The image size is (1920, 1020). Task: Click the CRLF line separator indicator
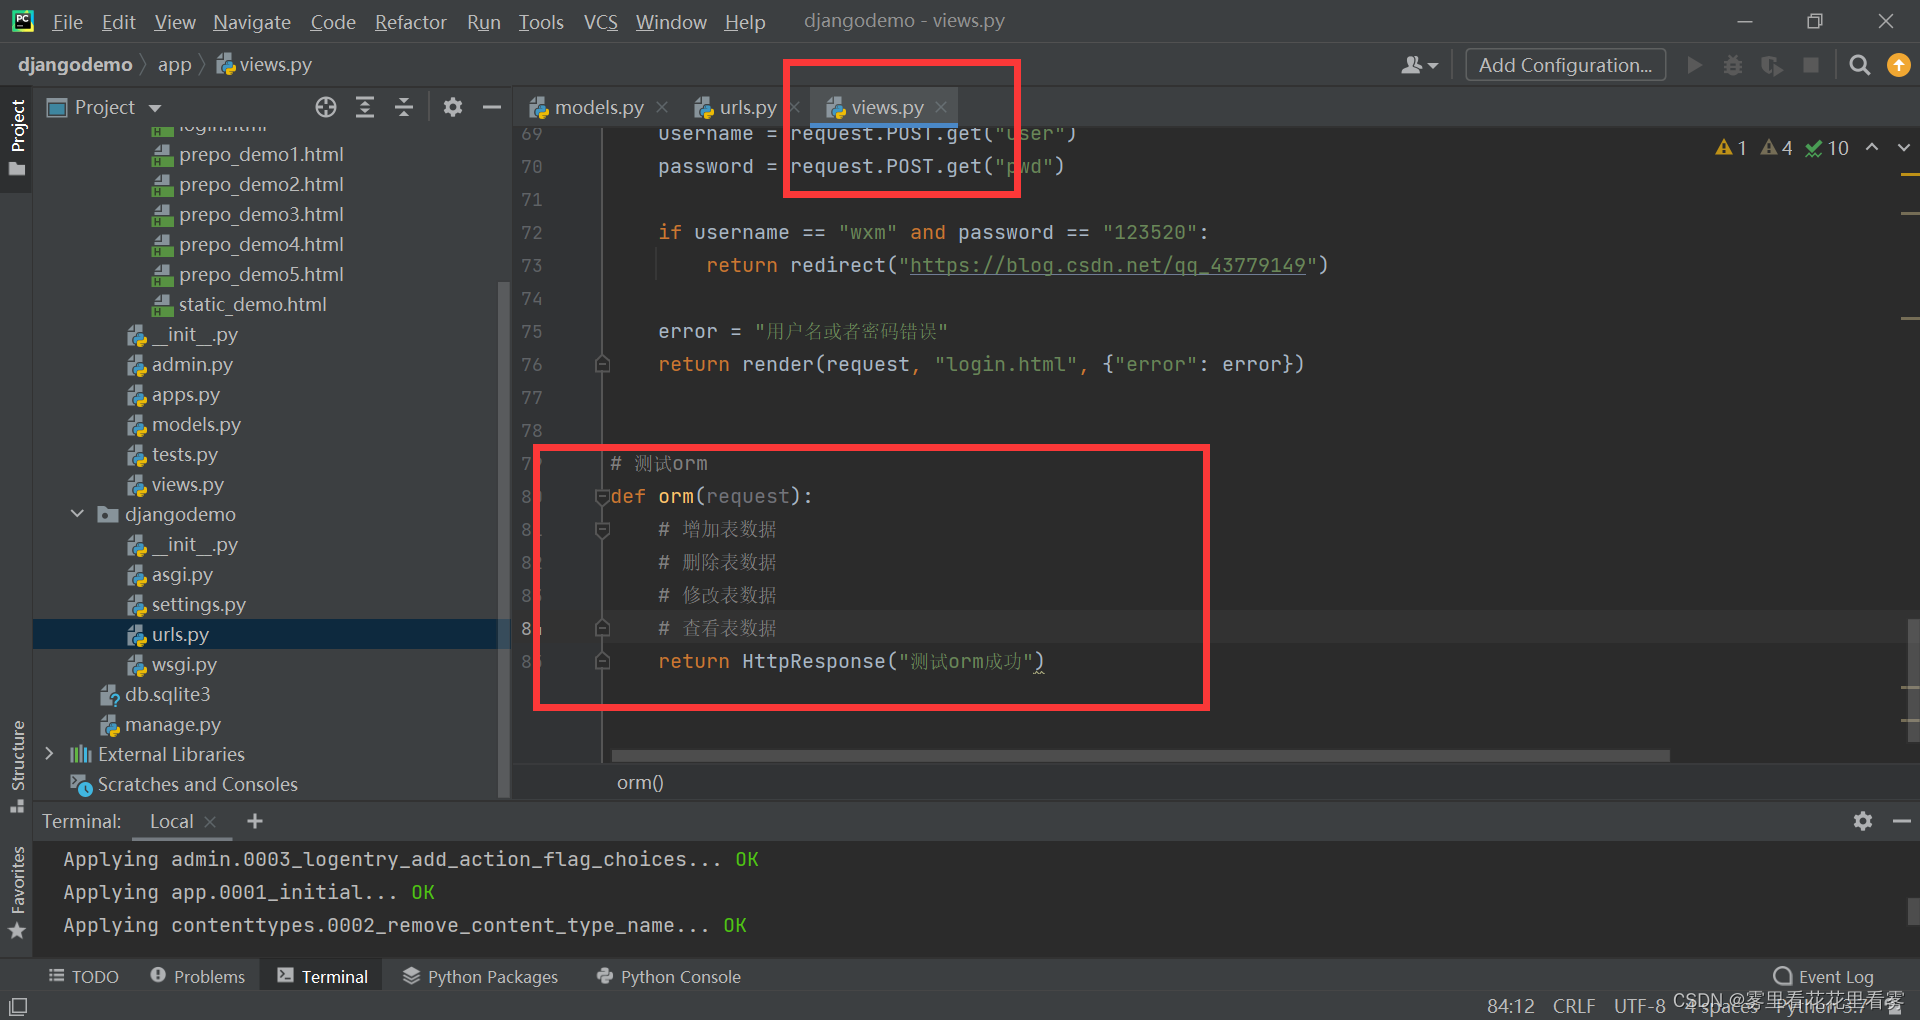[1573, 1005]
